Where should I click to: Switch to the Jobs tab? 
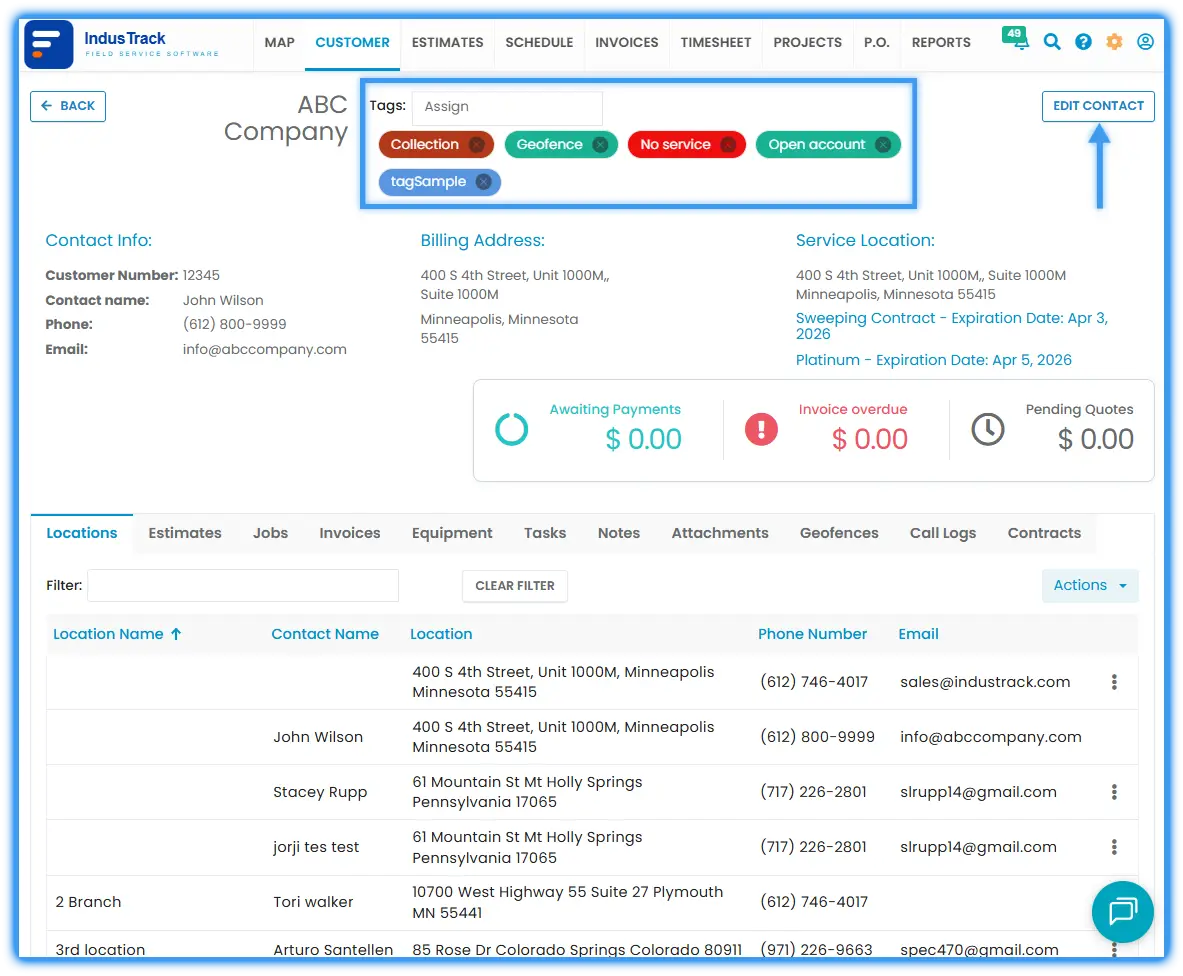(x=270, y=533)
